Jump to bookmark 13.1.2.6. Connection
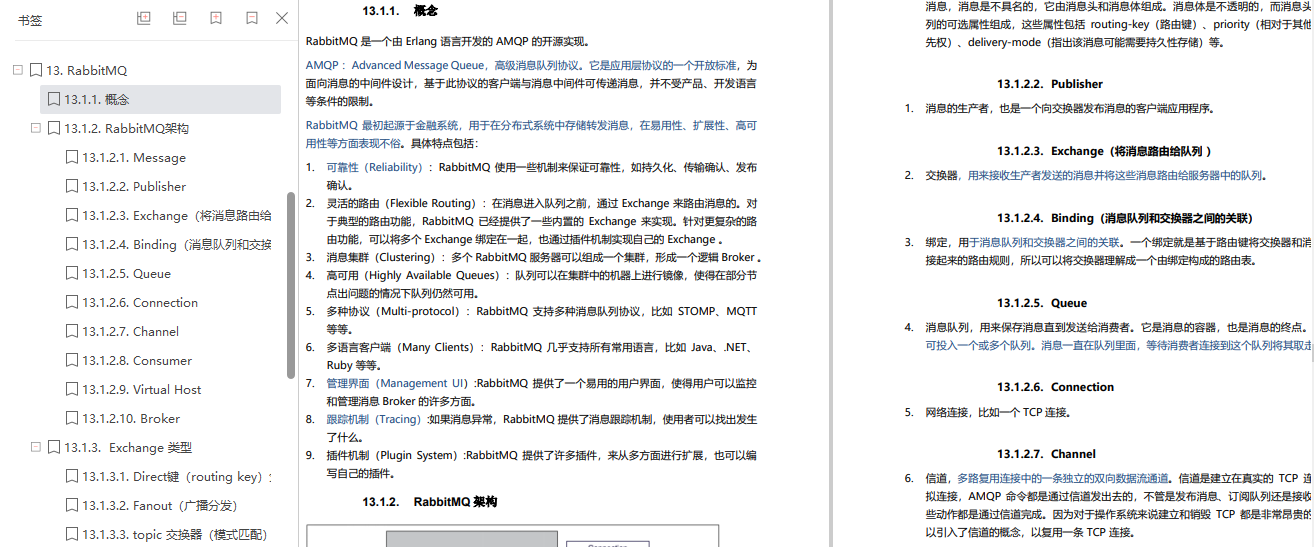This screenshot has height=547, width=1314. click(140, 302)
